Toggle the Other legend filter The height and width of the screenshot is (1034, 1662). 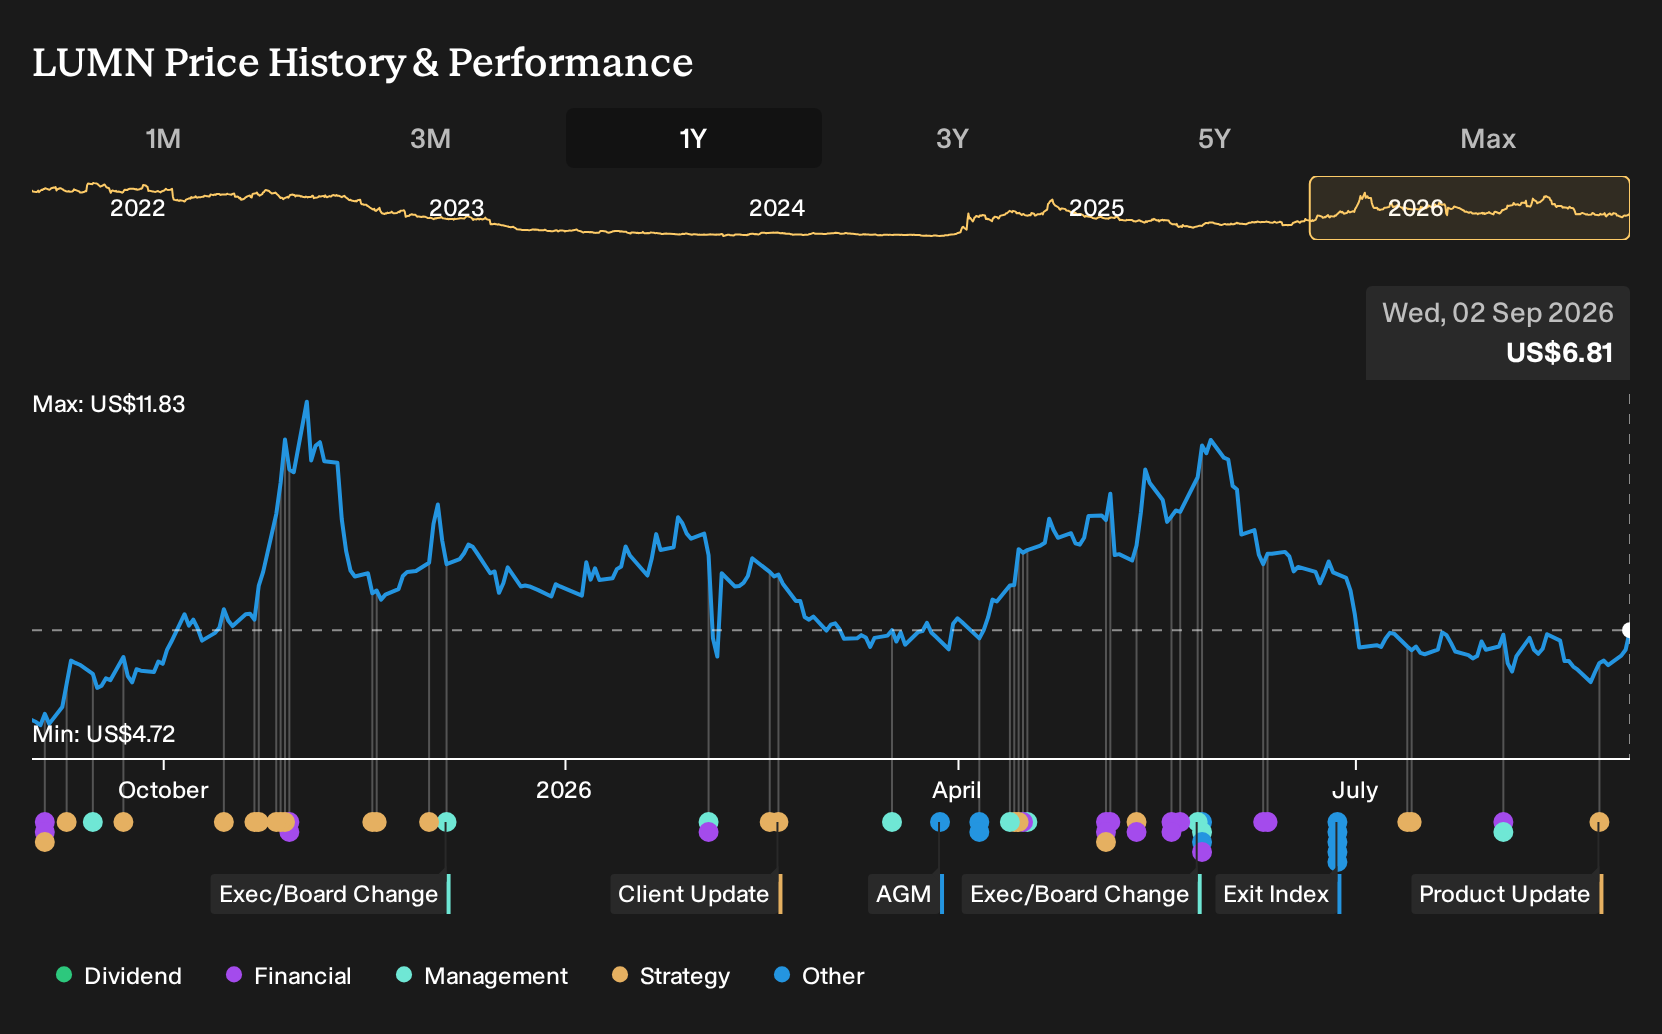(819, 976)
